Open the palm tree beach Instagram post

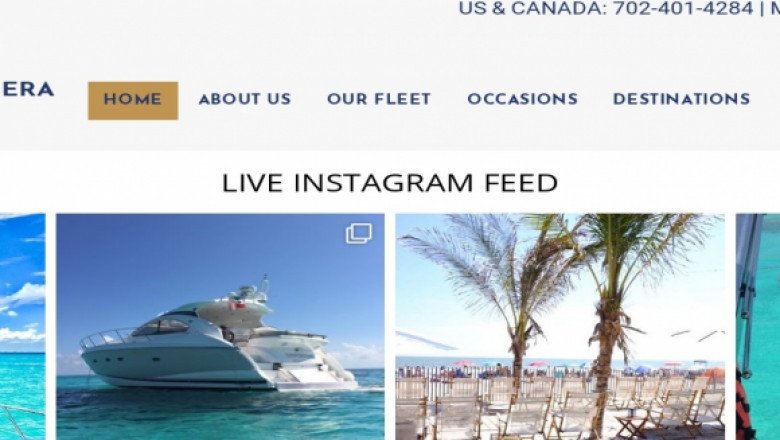[x=560, y=327]
